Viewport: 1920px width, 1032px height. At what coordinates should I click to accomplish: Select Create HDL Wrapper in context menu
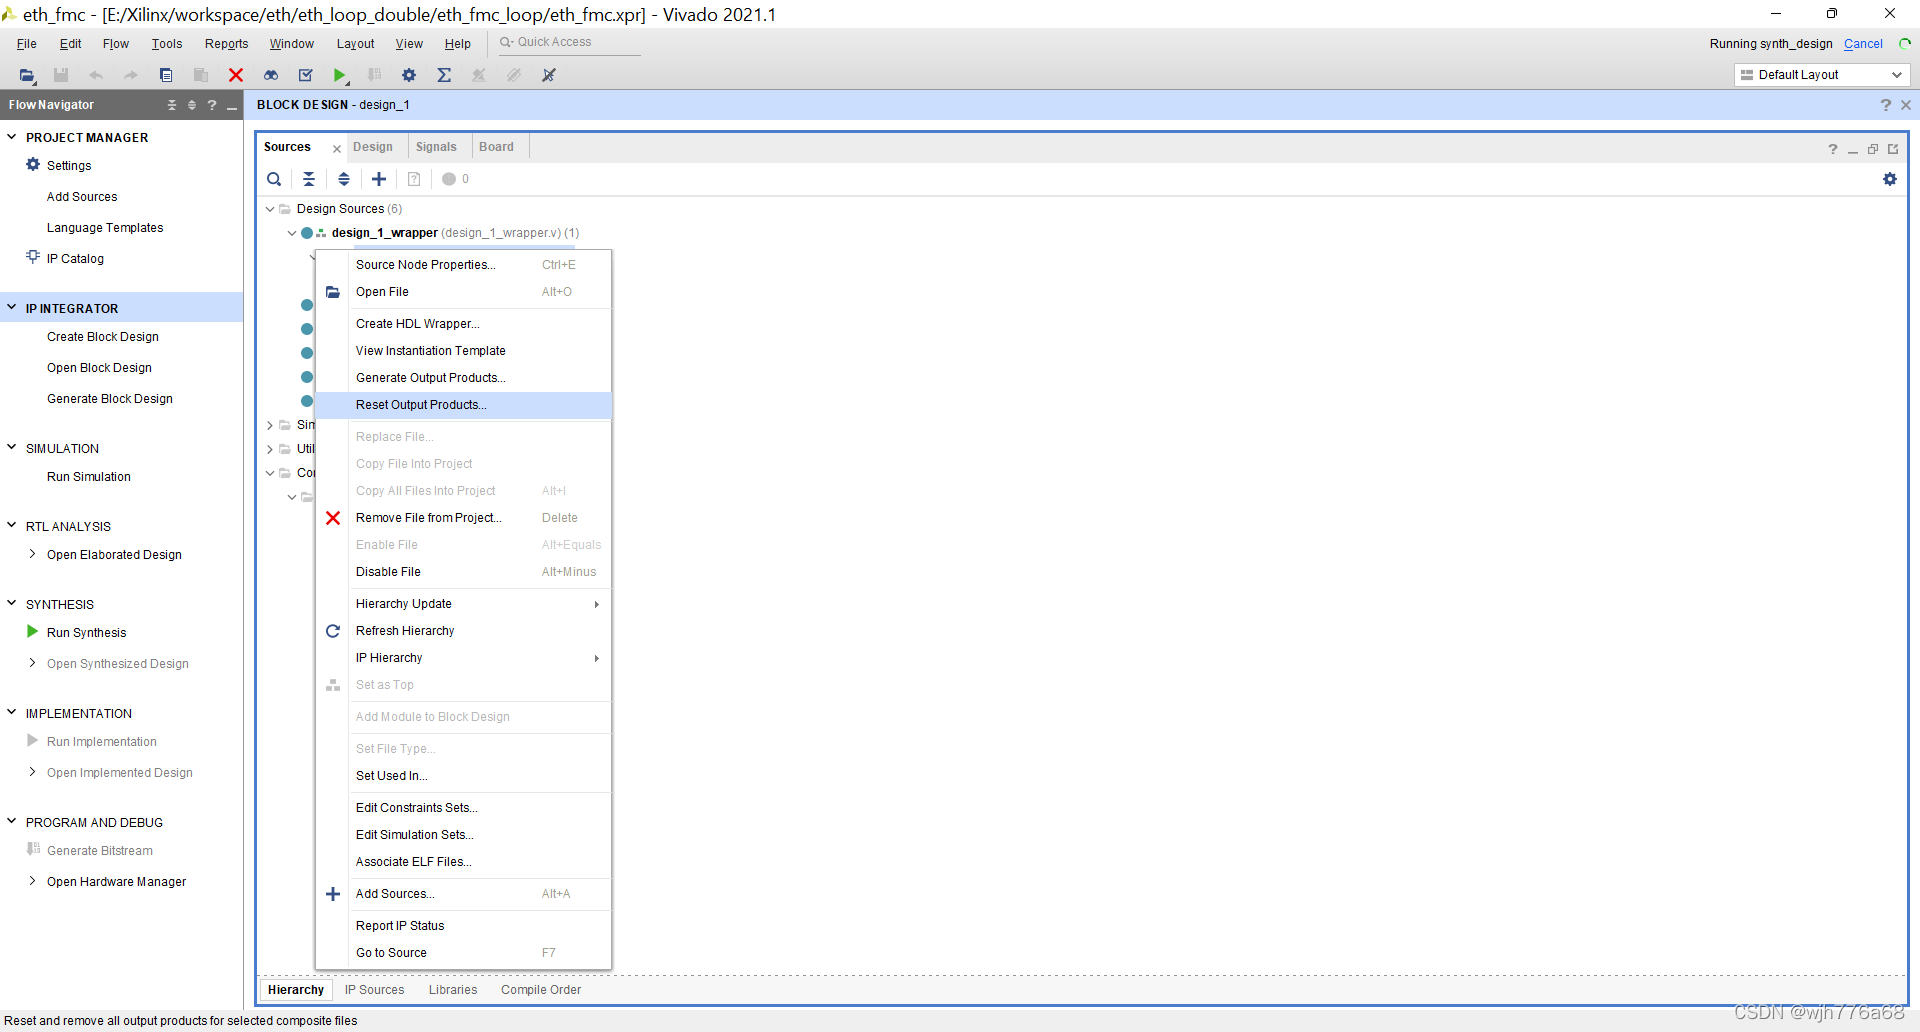[463, 324]
